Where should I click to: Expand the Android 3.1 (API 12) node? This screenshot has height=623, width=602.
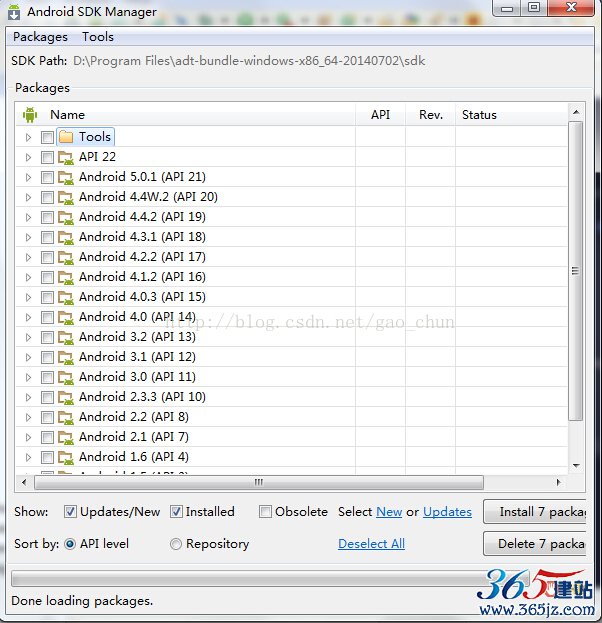28,357
